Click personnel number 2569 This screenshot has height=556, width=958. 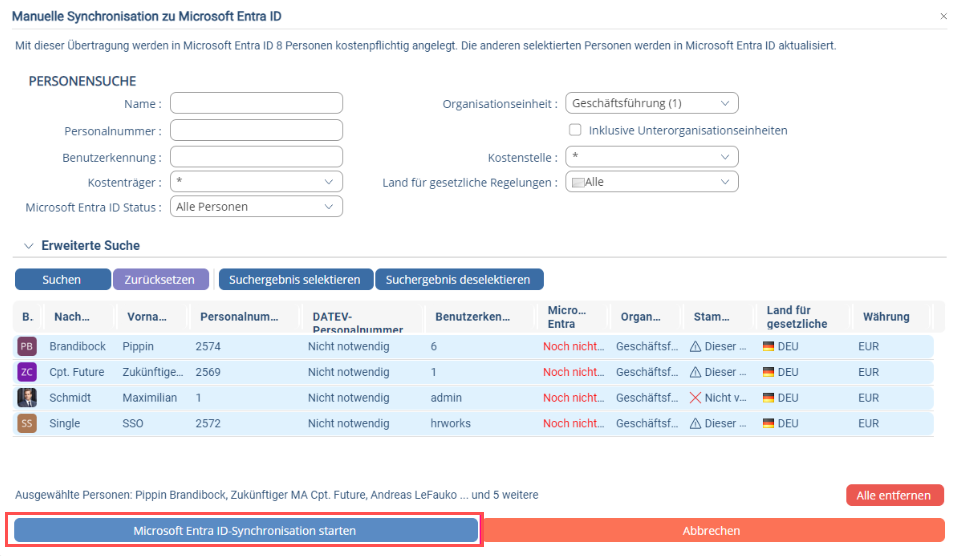click(x=208, y=372)
